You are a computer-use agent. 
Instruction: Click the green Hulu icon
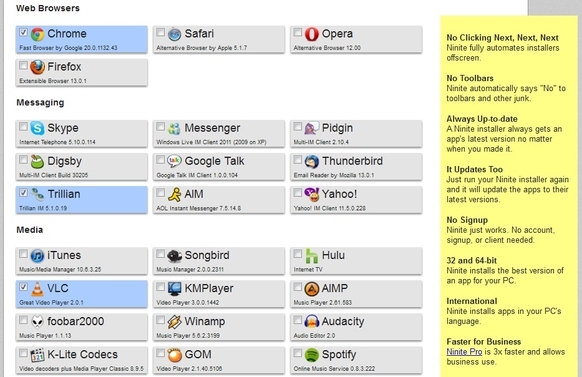pyautogui.click(x=311, y=256)
